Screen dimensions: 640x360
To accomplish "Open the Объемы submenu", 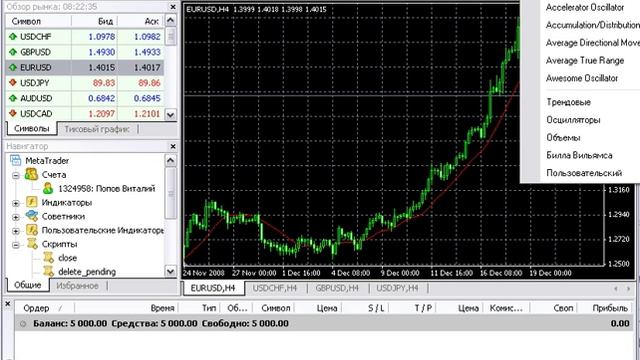I will tap(563, 138).
